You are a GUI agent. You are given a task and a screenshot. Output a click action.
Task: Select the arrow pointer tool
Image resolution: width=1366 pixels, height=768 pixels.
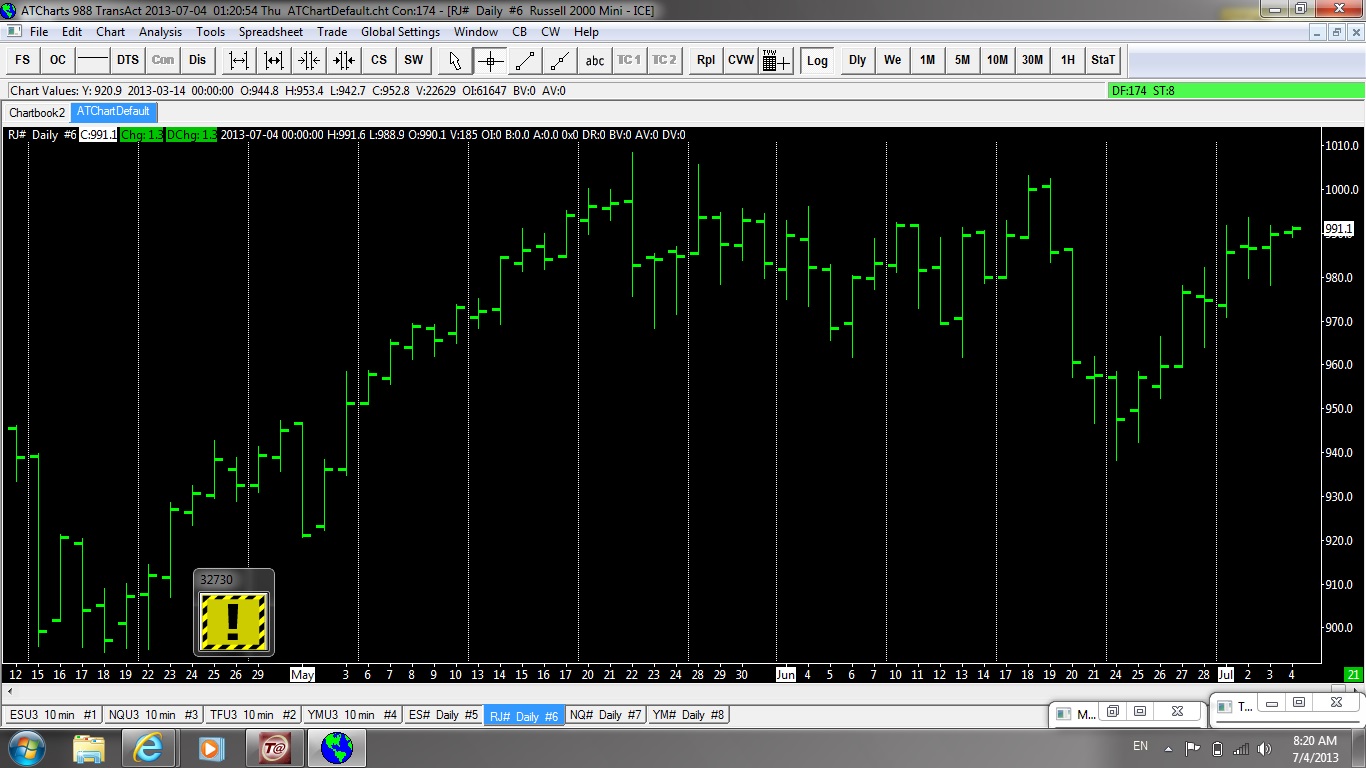[455, 60]
